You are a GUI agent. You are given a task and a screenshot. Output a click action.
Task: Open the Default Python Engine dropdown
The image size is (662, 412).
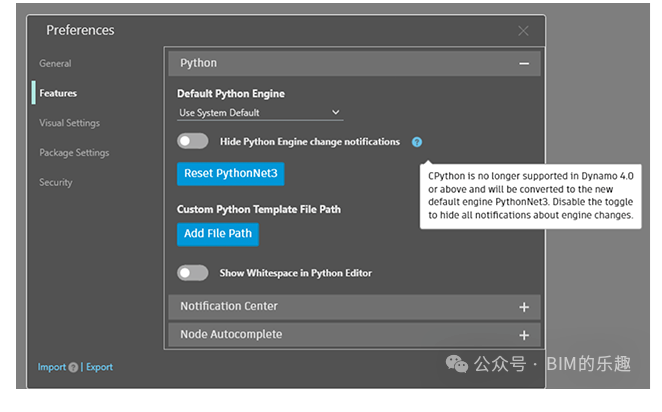(260, 113)
